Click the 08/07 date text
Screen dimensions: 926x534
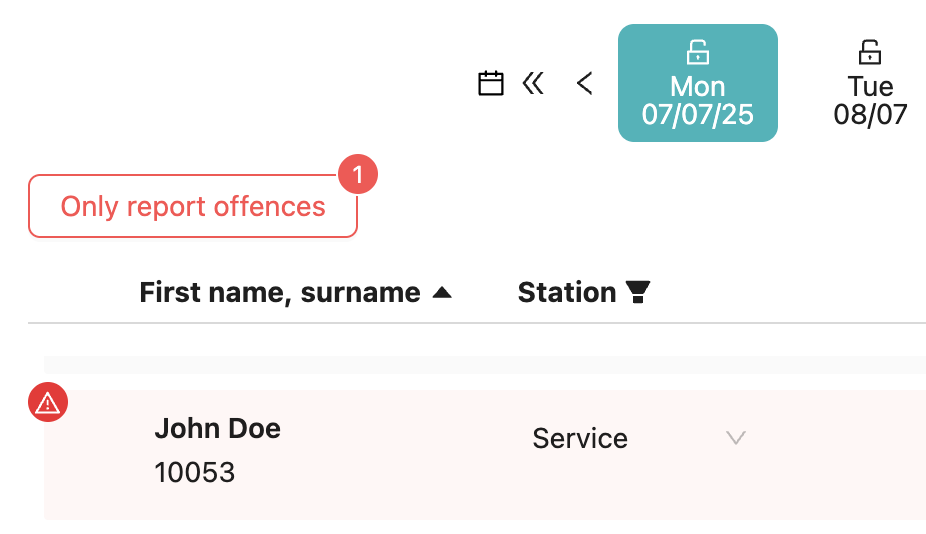(x=870, y=115)
